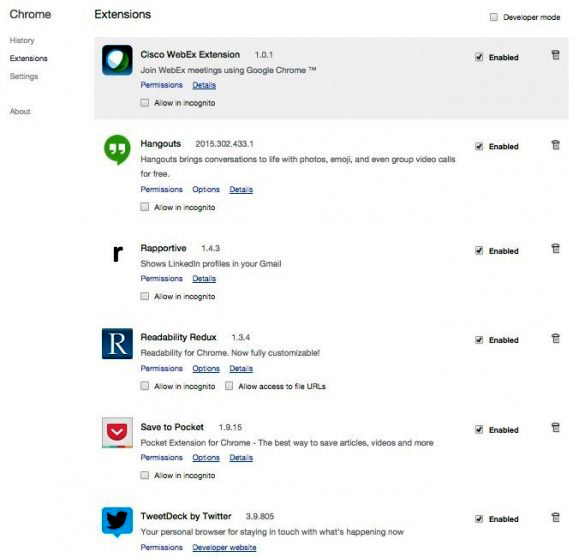The width and height of the screenshot is (580, 557).
Task: Uncheck Enabled for Rapportive
Action: pos(479,250)
